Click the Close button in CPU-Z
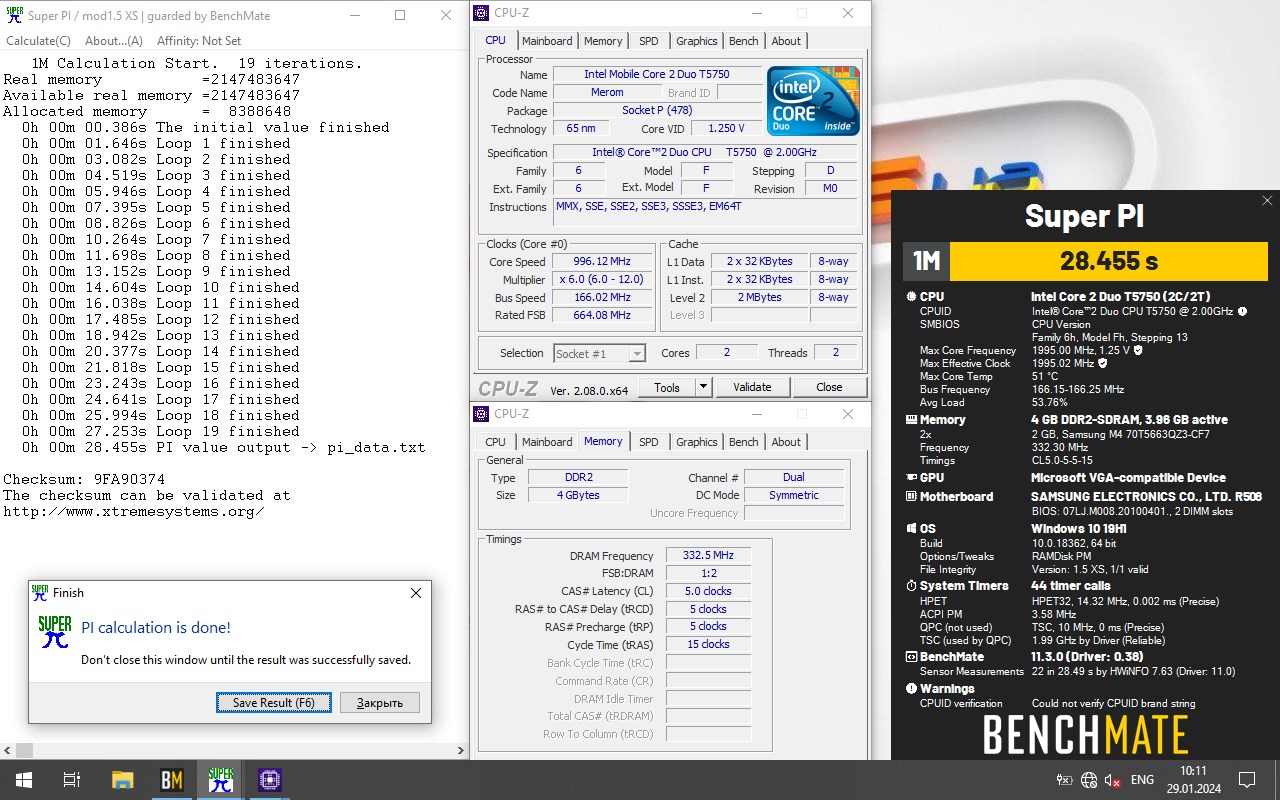This screenshot has width=1280, height=800. tap(829, 387)
